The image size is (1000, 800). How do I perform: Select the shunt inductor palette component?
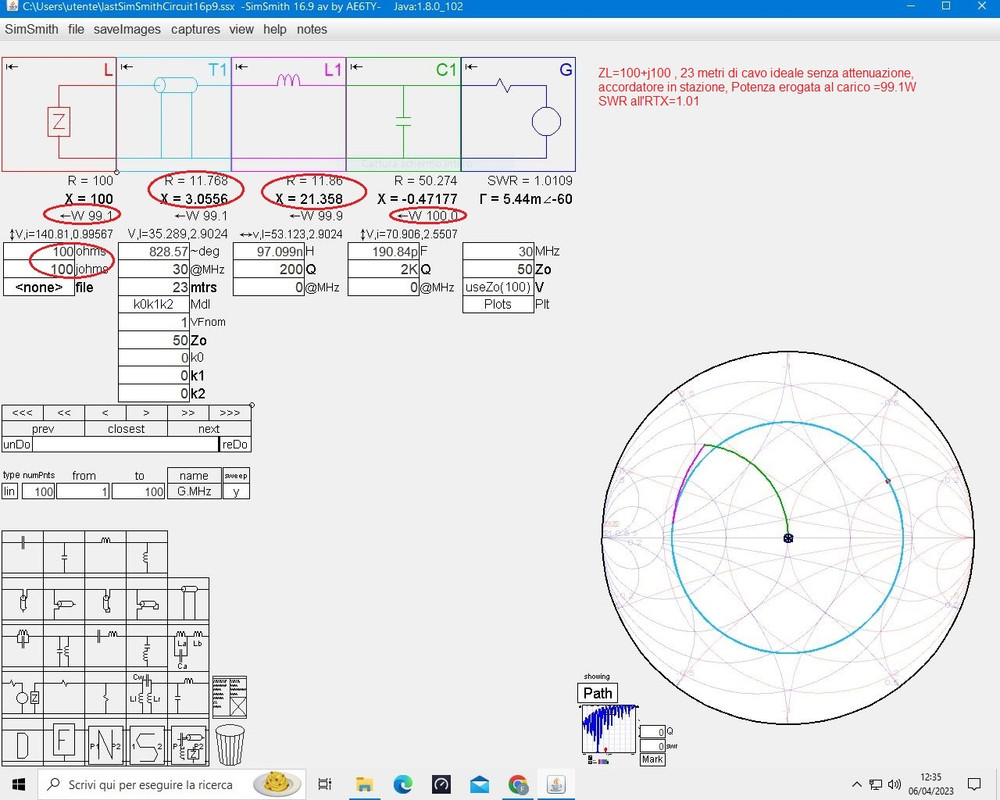click(147, 552)
